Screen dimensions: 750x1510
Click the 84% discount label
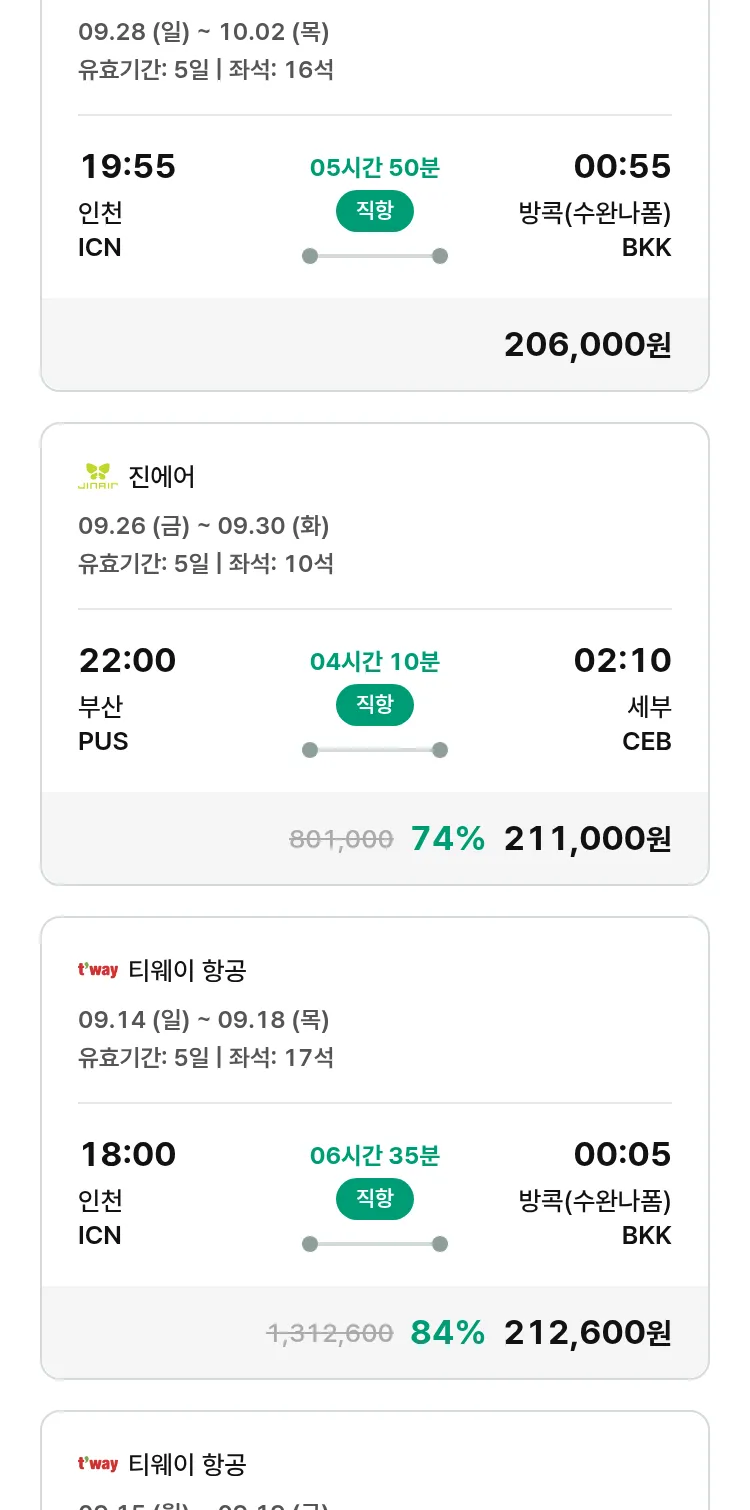click(447, 1333)
